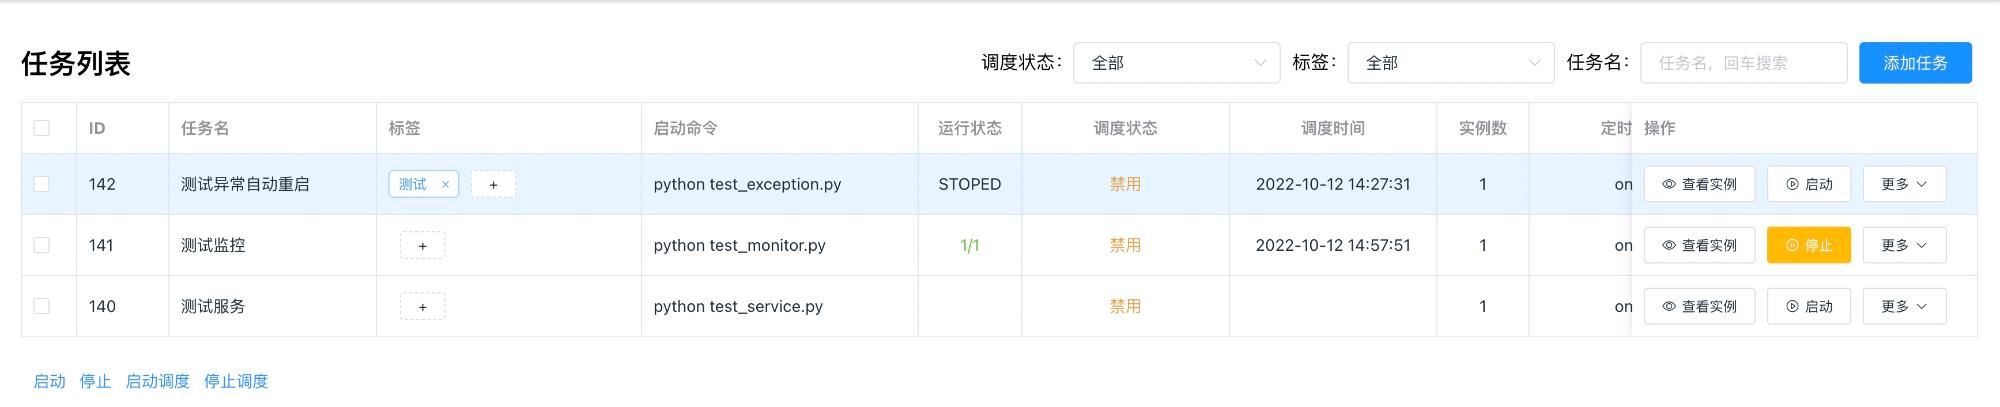Start task 142 with the 启动 play button
The width and height of the screenshot is (2000, 407).
click(1809, 184)
